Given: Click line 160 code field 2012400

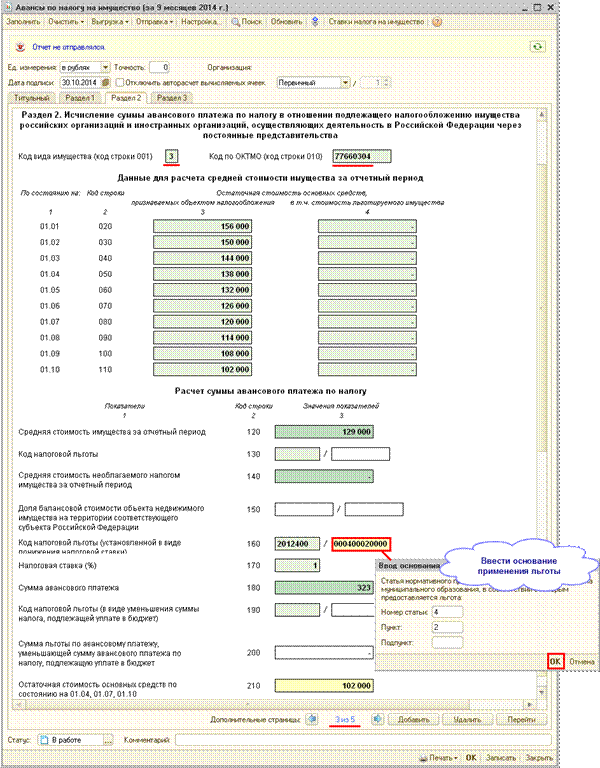Looking at the screenshot, I should 297,544.
